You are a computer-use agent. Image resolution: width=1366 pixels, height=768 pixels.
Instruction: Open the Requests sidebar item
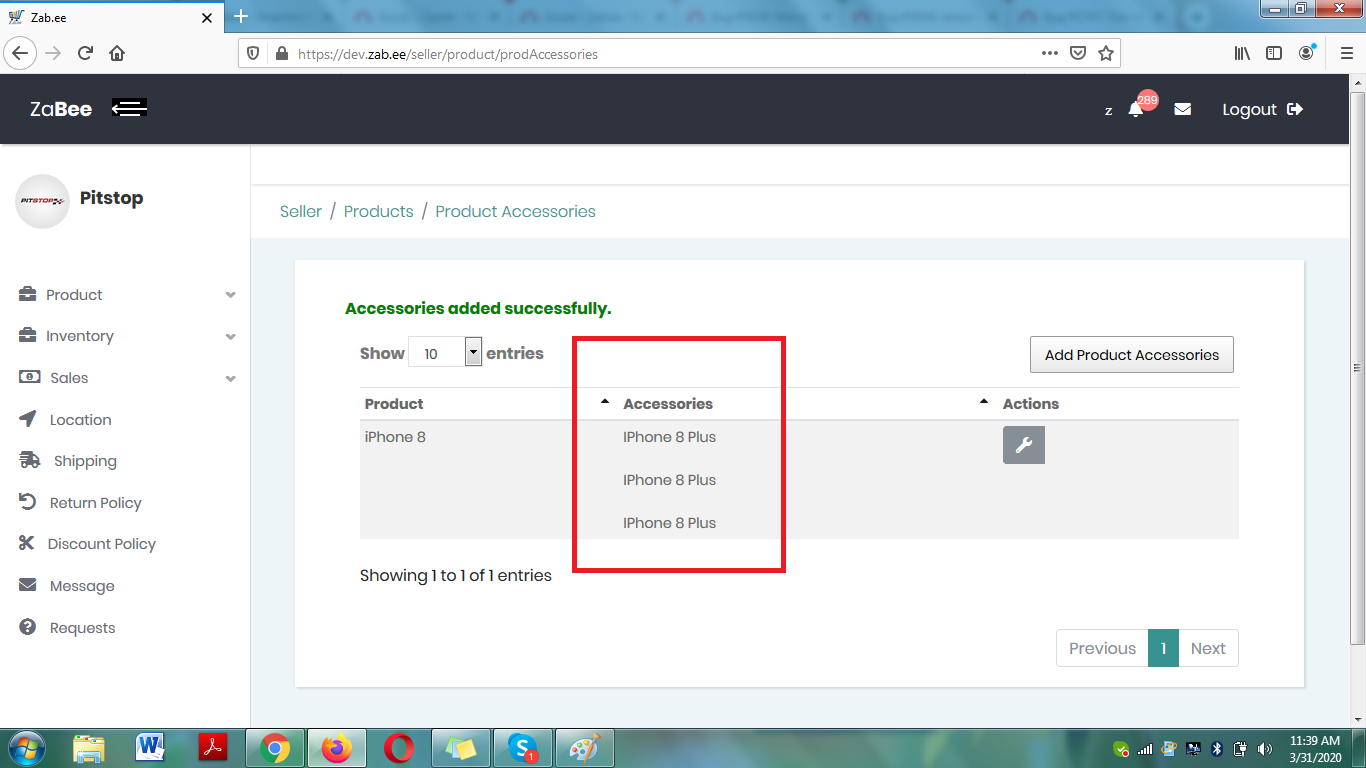point(67,628)
